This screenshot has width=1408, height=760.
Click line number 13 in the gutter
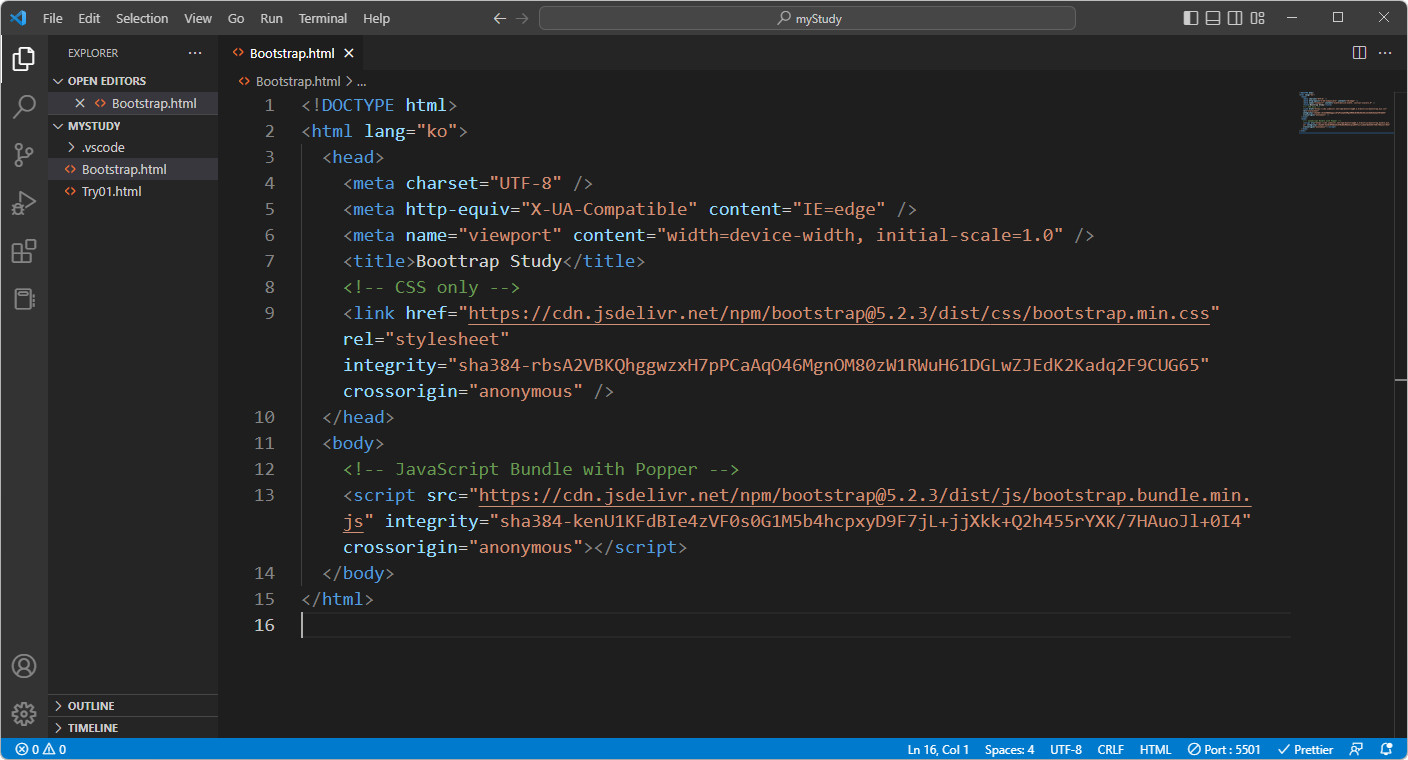click(x=264, y=495)
